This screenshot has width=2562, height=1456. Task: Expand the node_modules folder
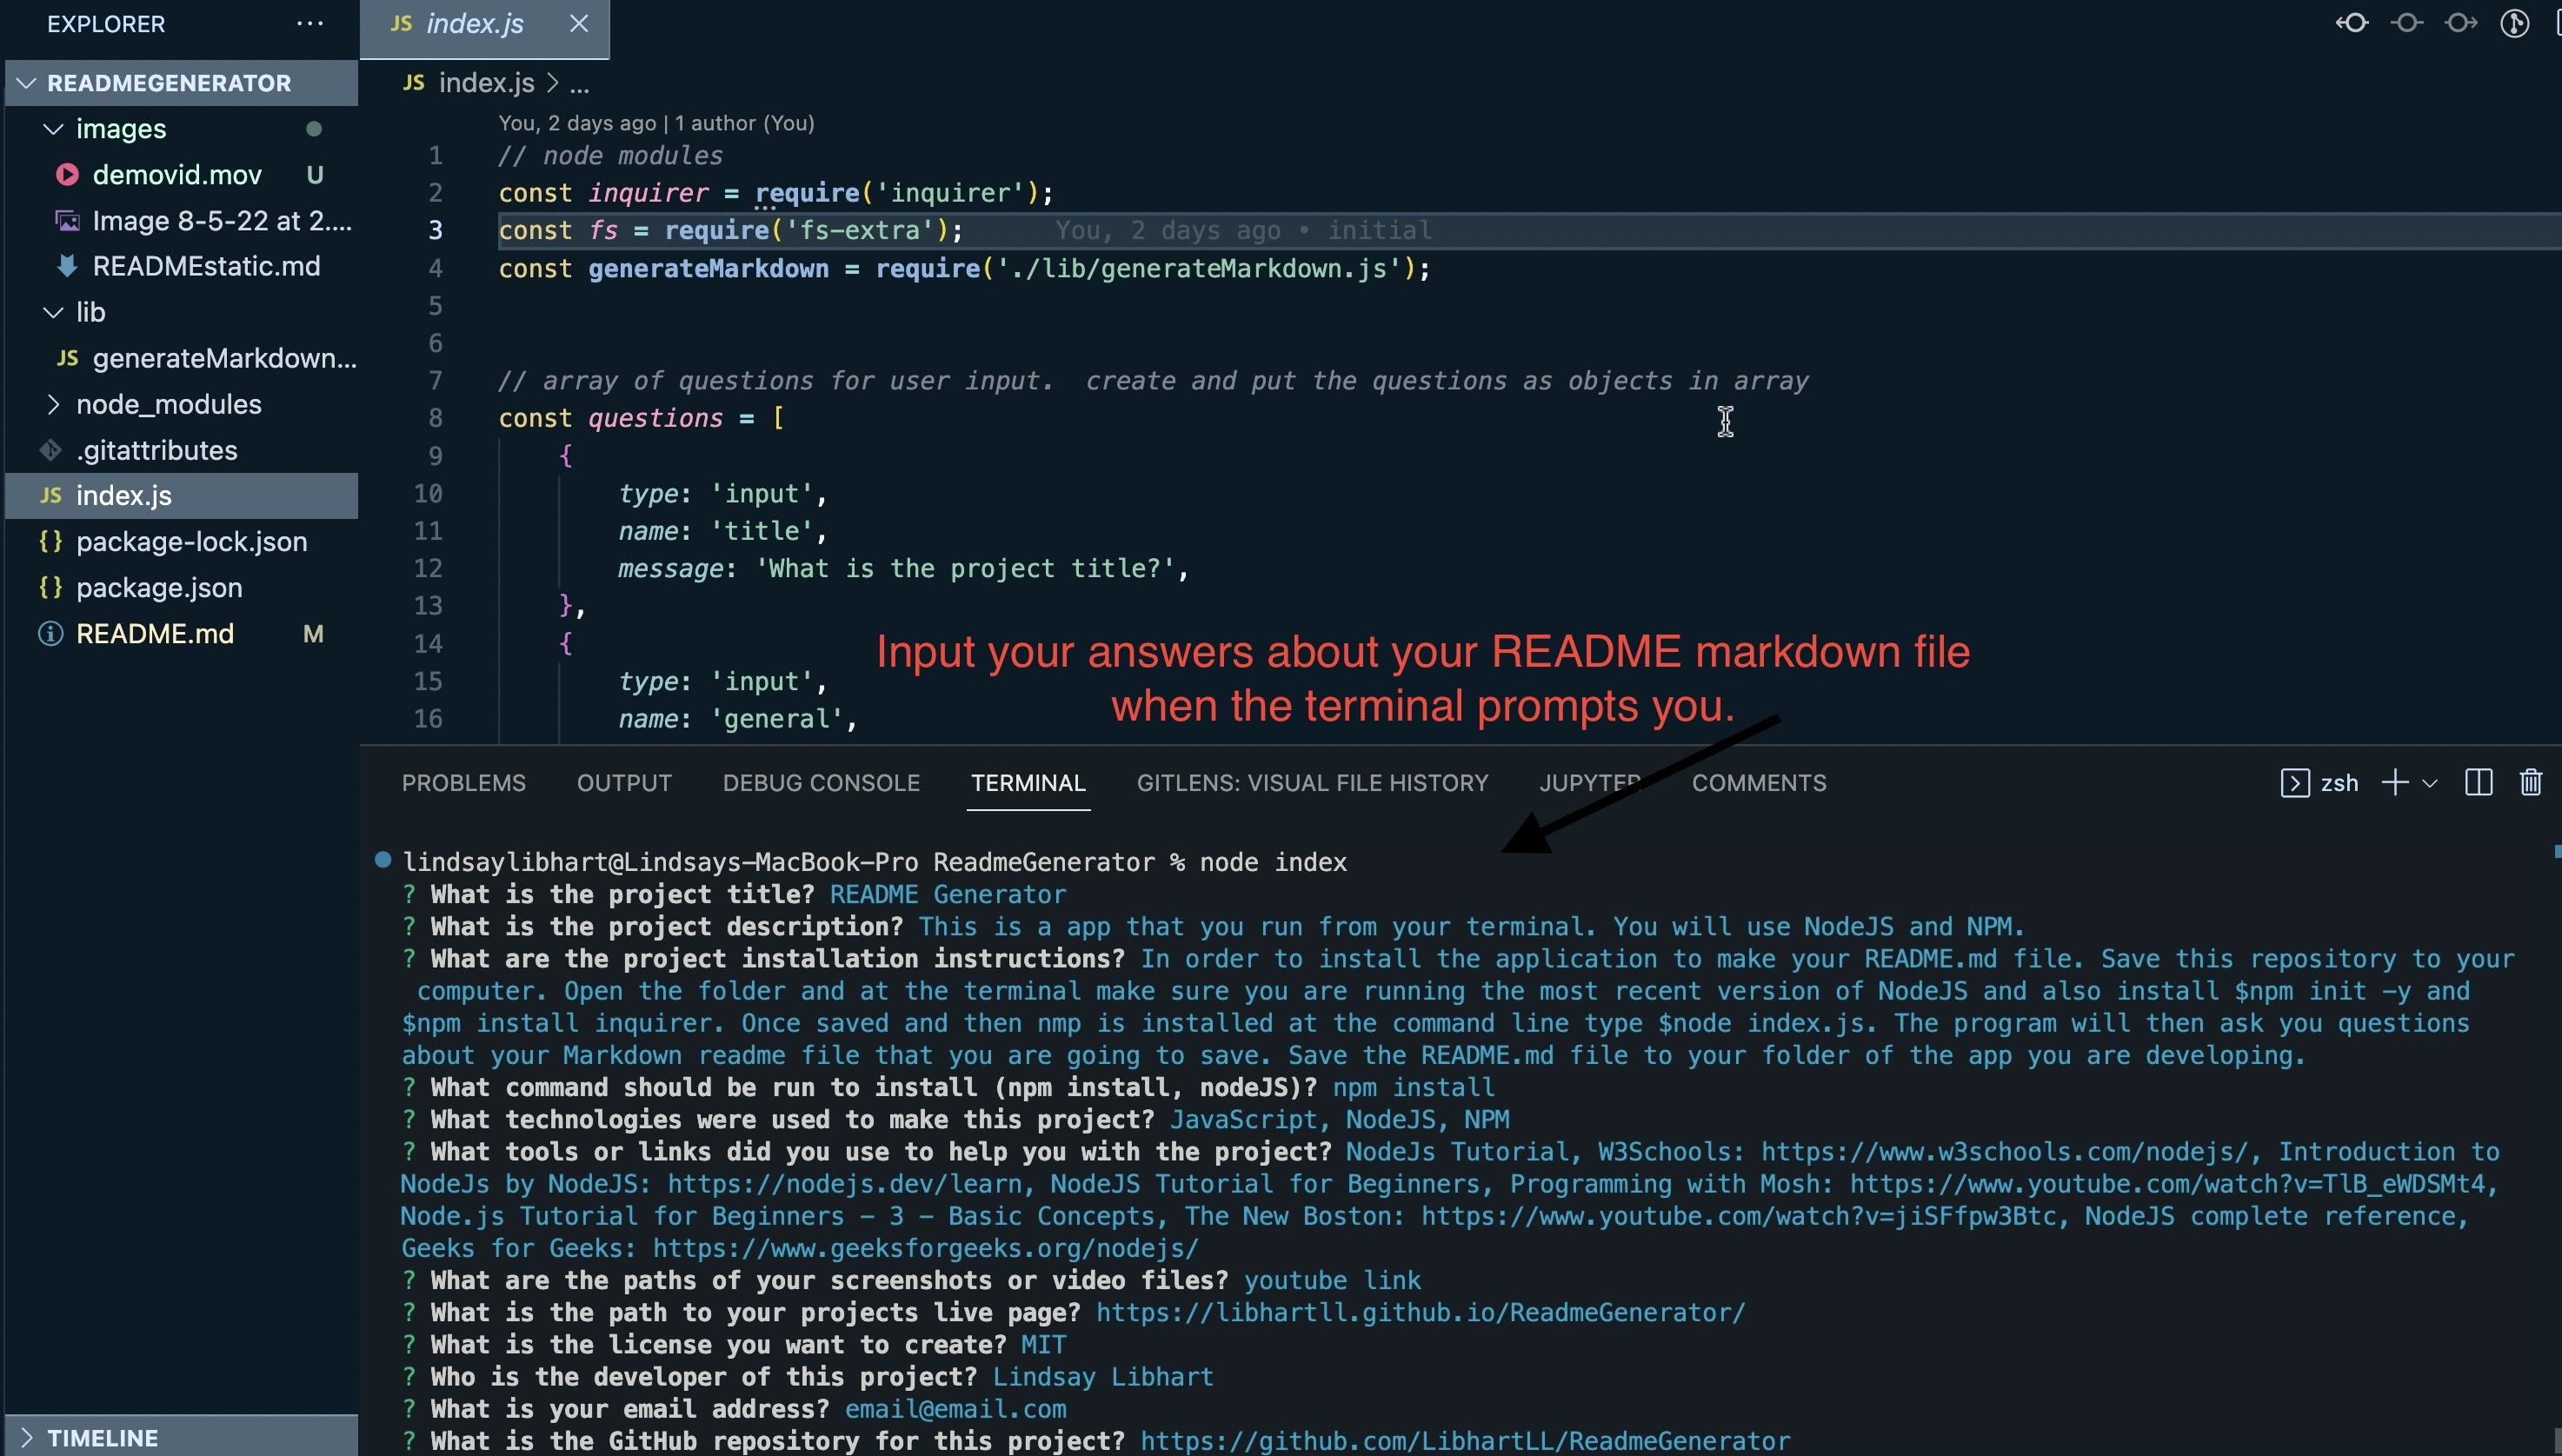coord(54,404)
